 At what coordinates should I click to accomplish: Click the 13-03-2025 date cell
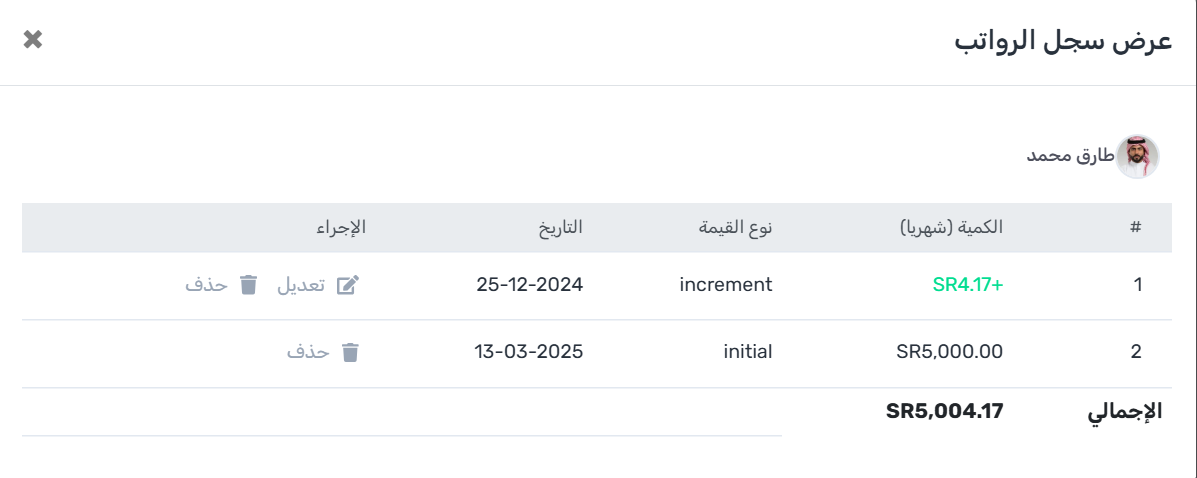pyautogui.click(x=527, y=352)
